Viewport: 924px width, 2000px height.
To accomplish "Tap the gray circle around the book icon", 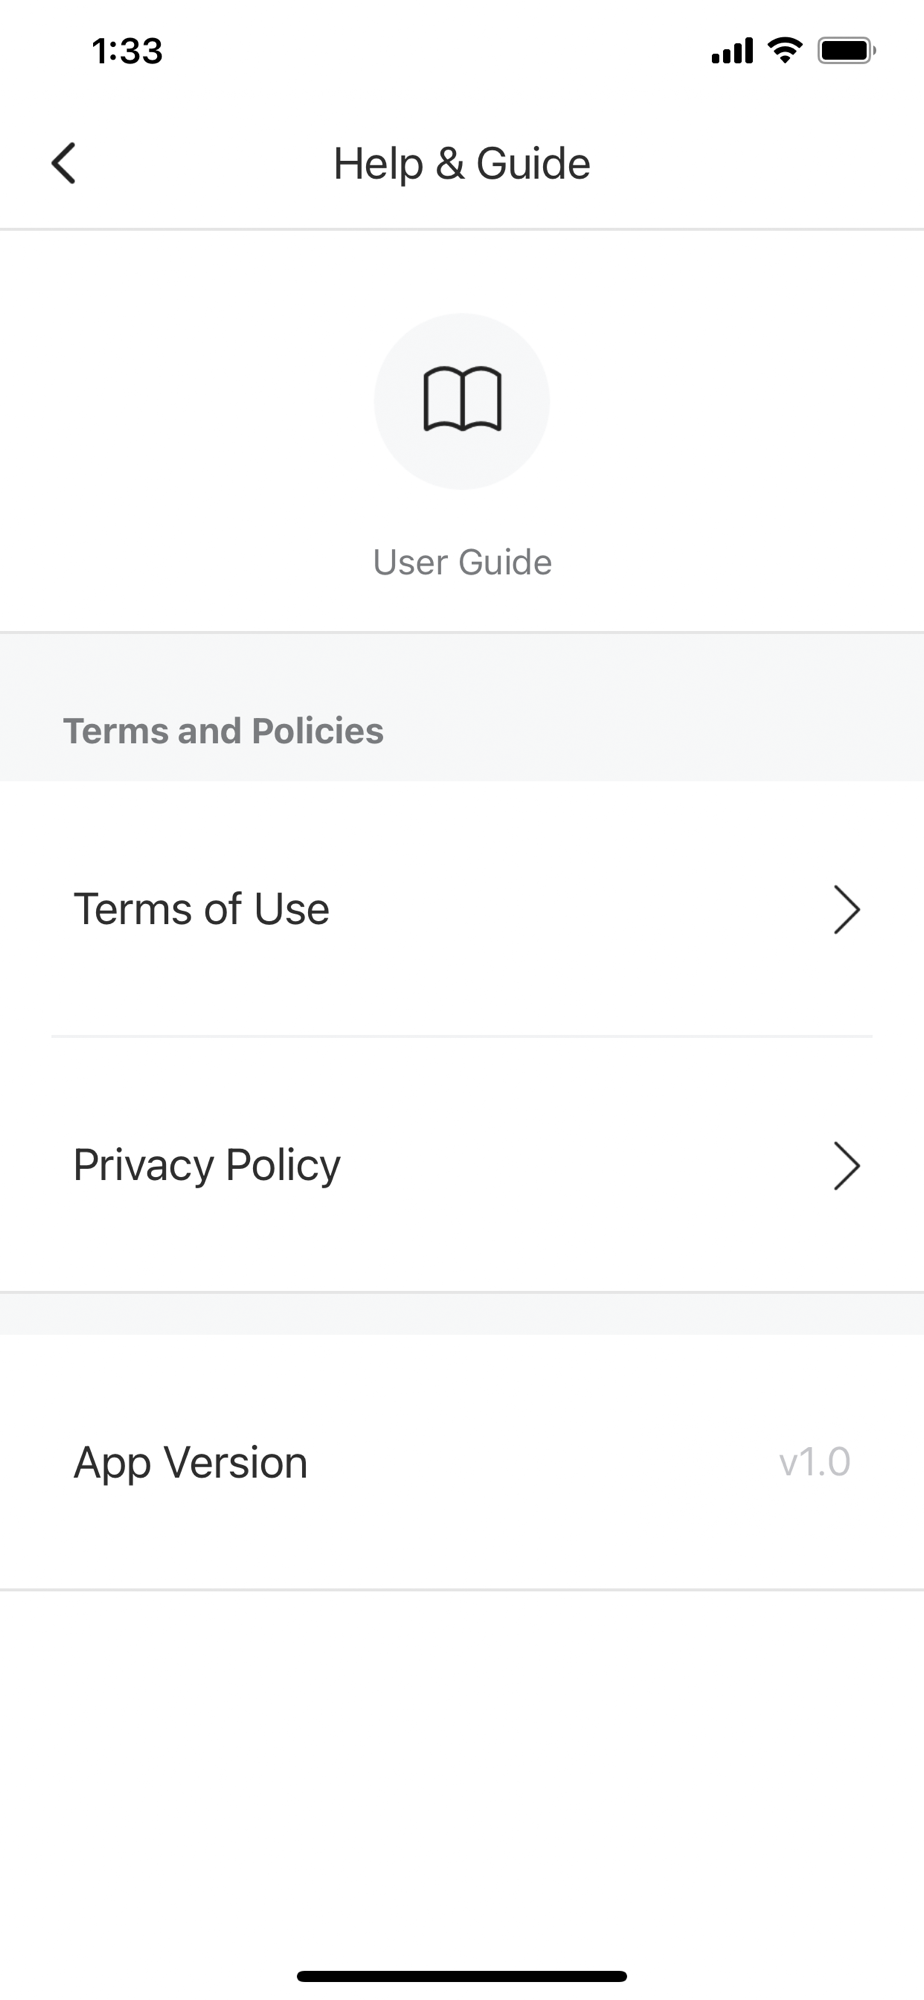I will 462,401.
